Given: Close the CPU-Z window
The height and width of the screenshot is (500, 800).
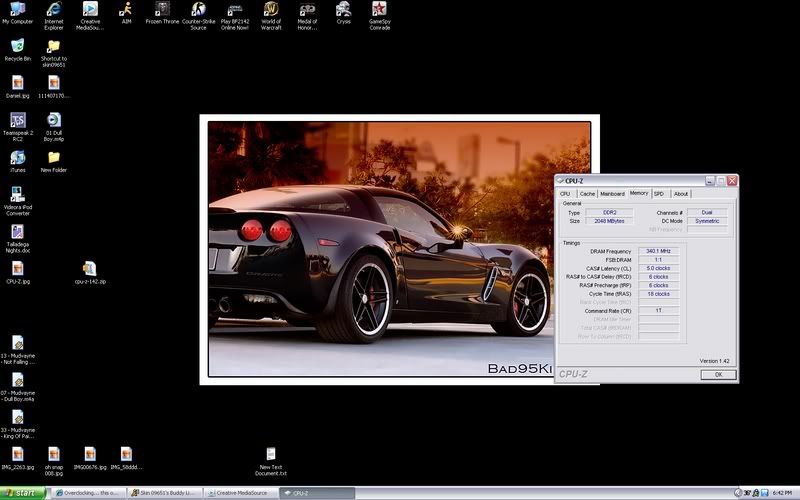Looking at the screenshot, I should (732, 181).
